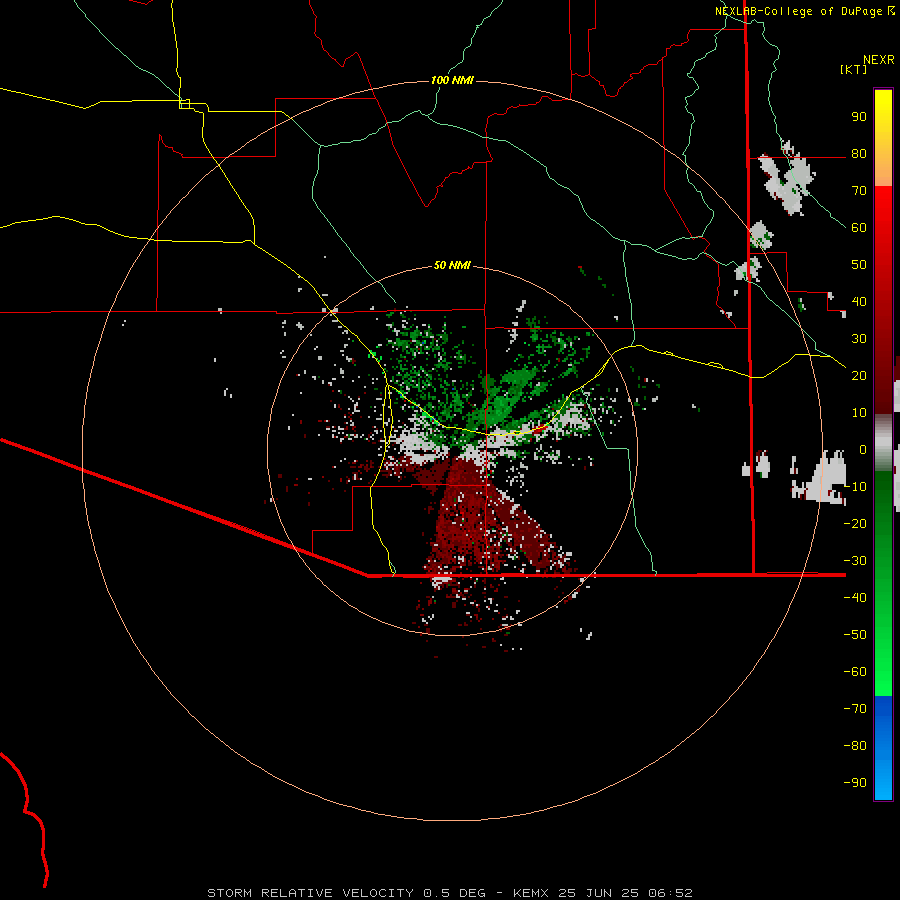Select the 40 value on velocity scale
The height and width of the screenshot is (900, 900).
pyautogui.click(x=859, y=302)
